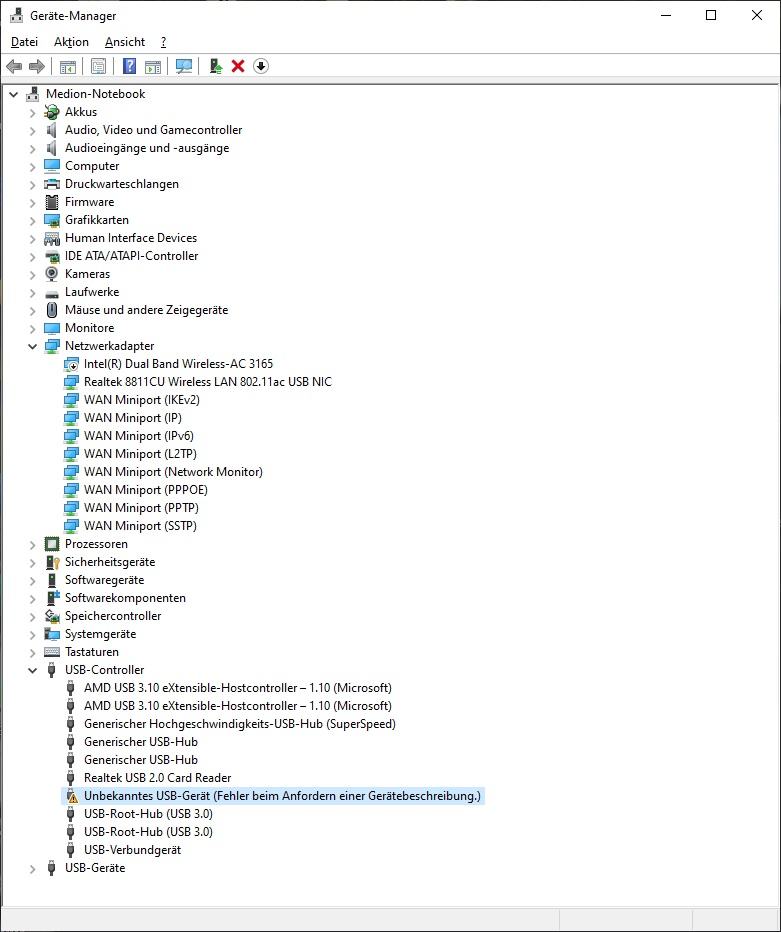Click the Back arrow toolbar icon
The width and height of the screenshot is (781, 932).
click(14, 66)
